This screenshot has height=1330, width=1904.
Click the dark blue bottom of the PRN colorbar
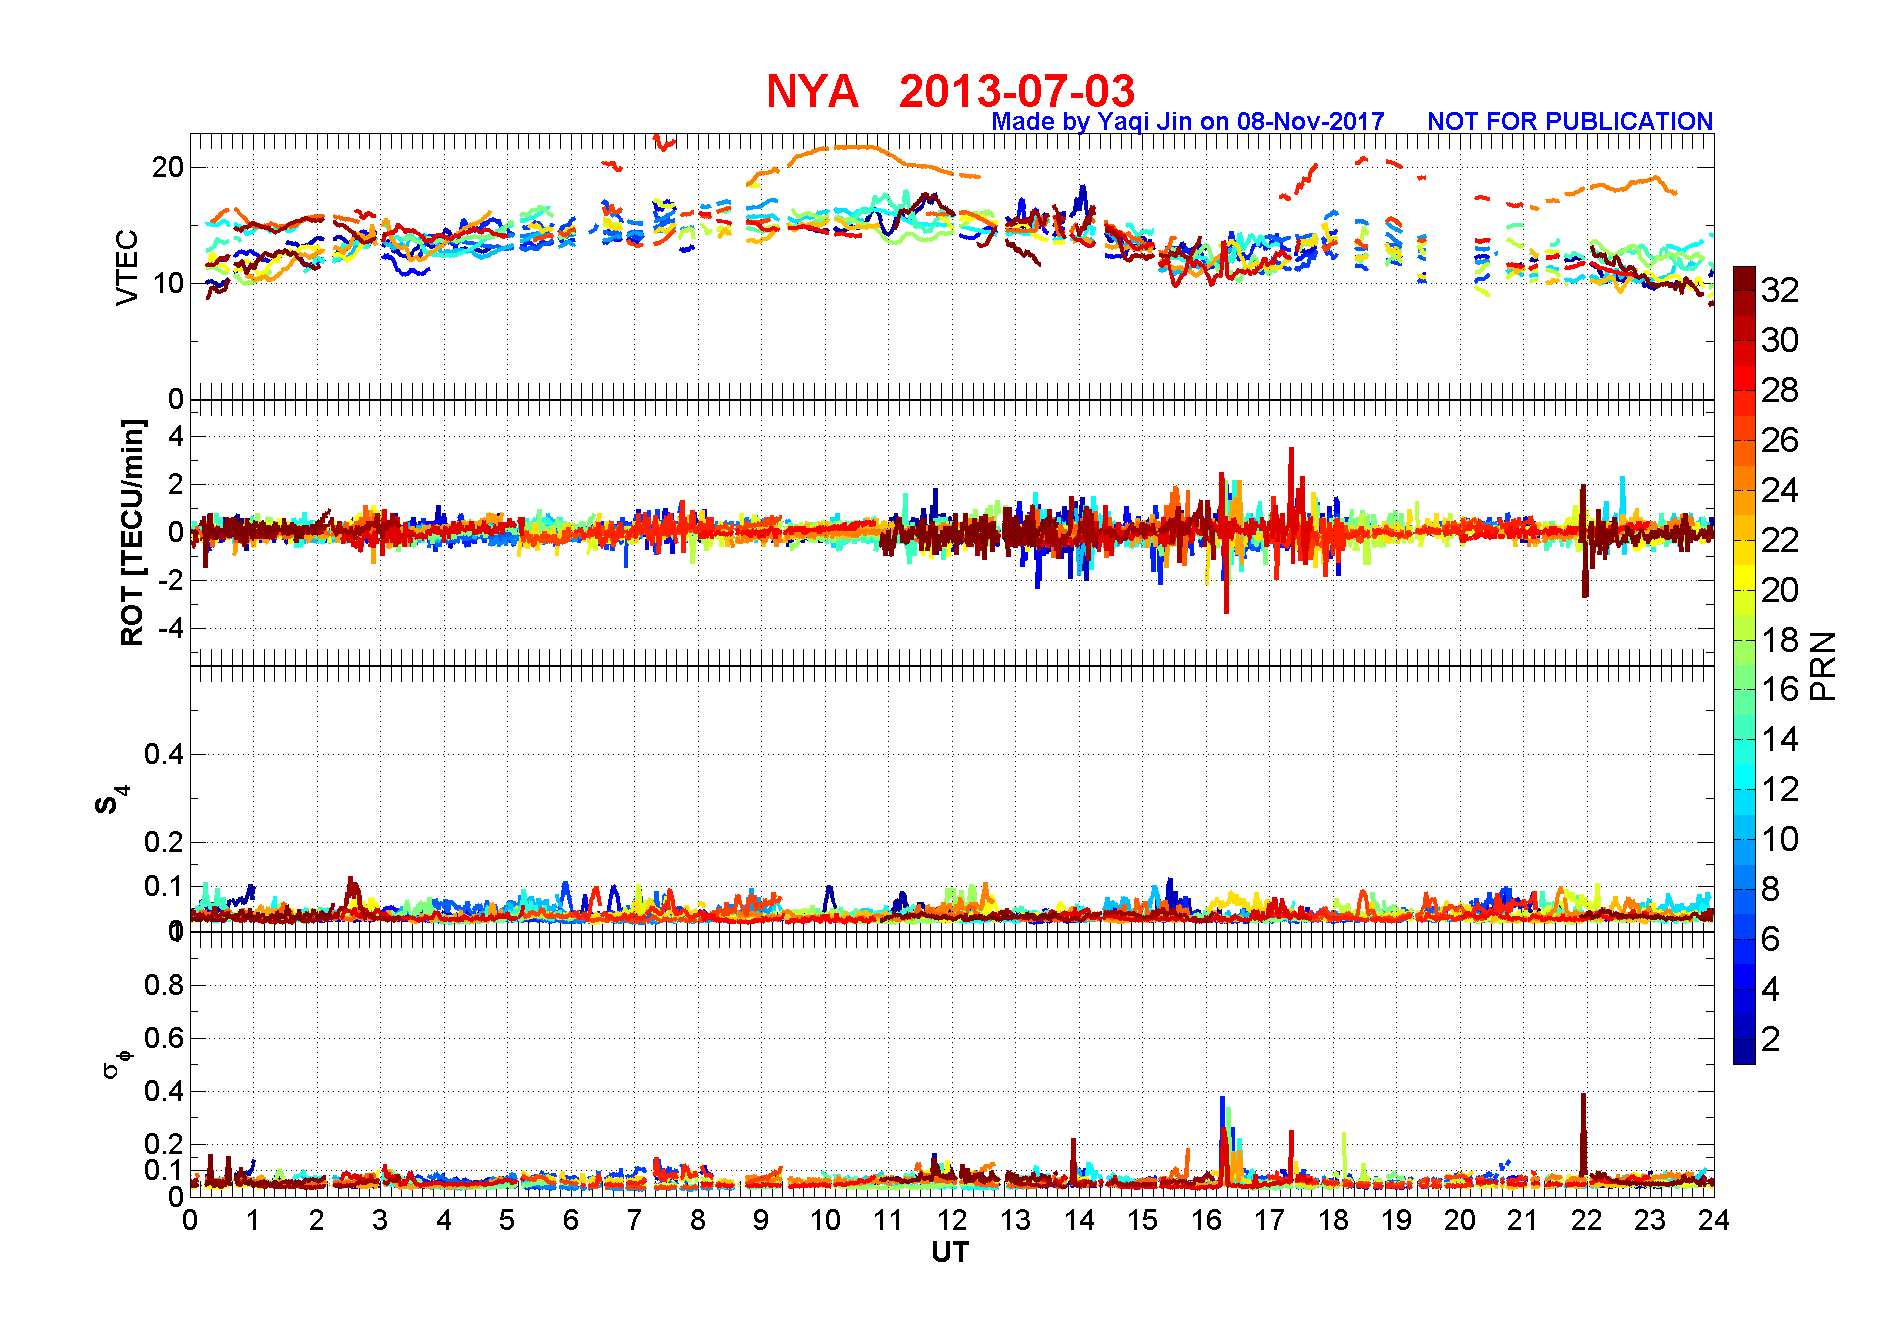click(1744, 1052)
